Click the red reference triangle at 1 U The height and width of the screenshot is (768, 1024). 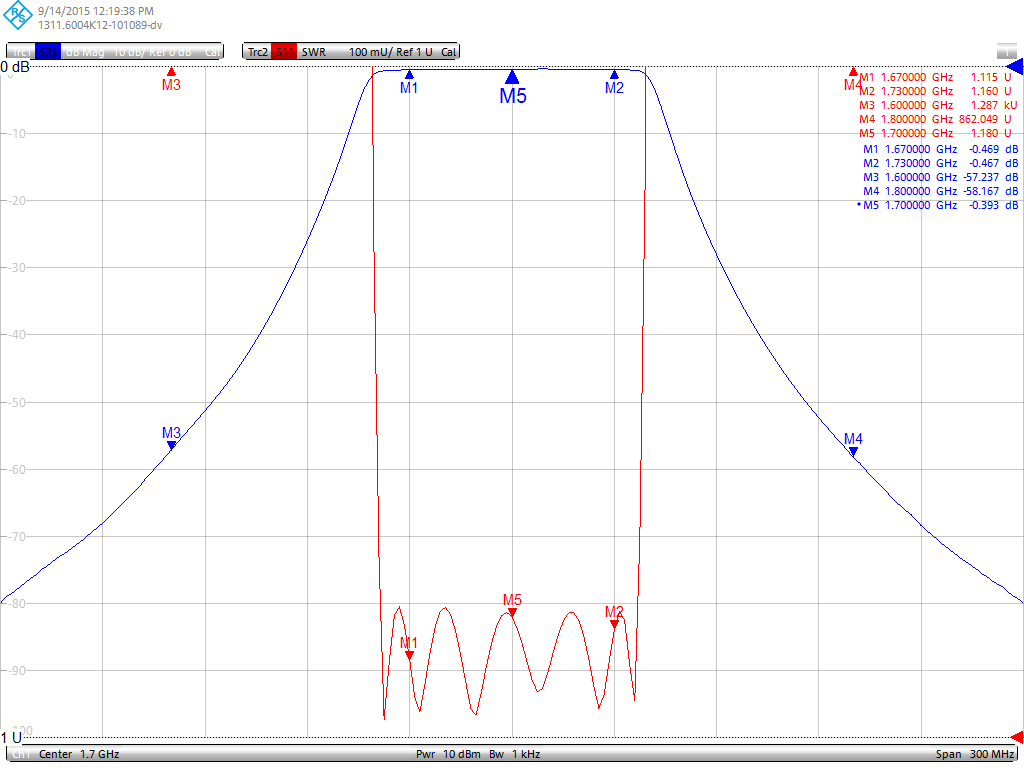pos(1017,737)
